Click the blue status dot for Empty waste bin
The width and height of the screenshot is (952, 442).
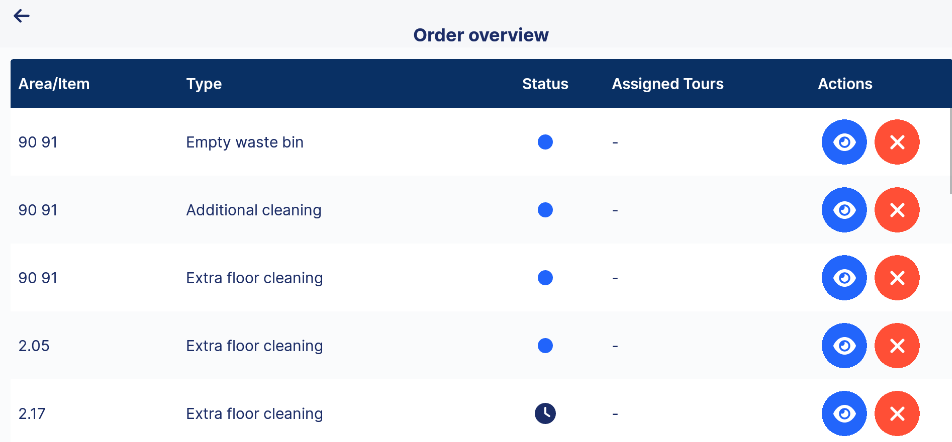[545, 142]
